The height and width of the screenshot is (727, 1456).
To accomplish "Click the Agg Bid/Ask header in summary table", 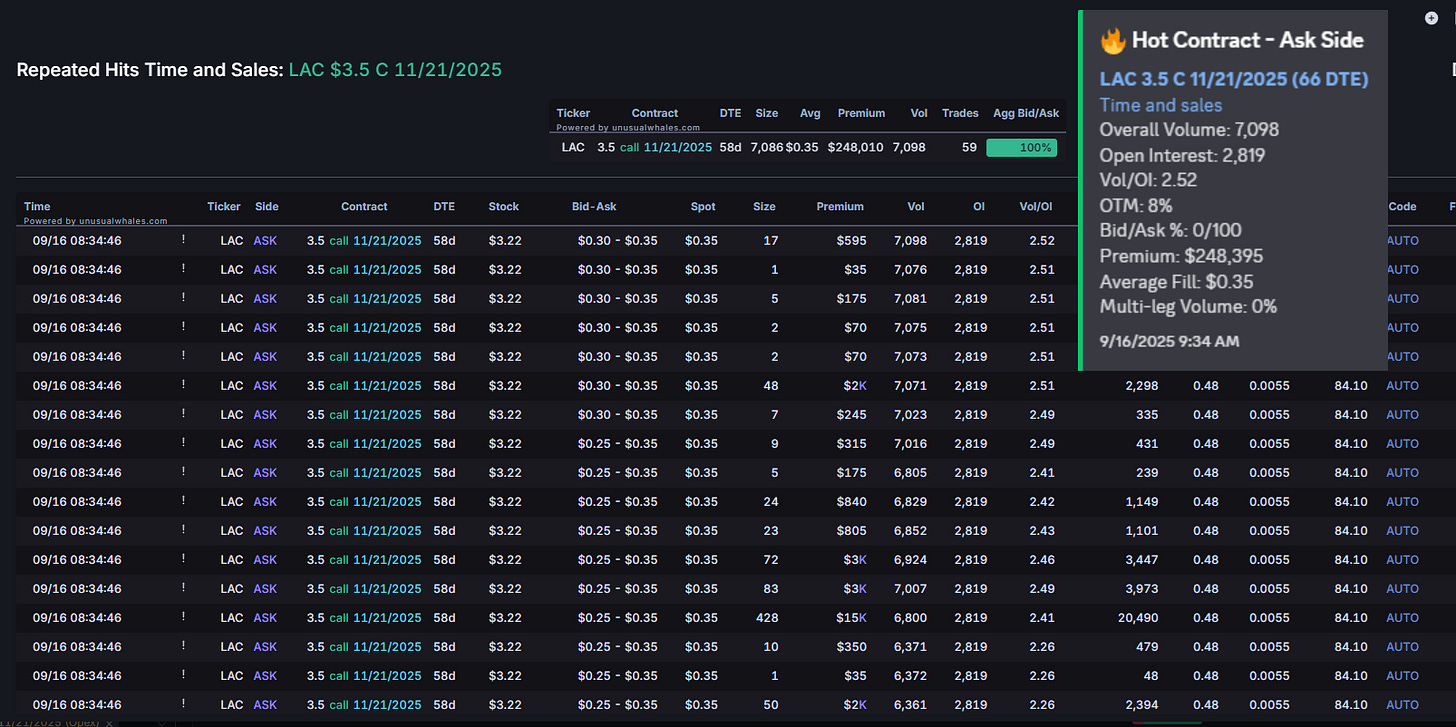I will [x=1026, y=114].
